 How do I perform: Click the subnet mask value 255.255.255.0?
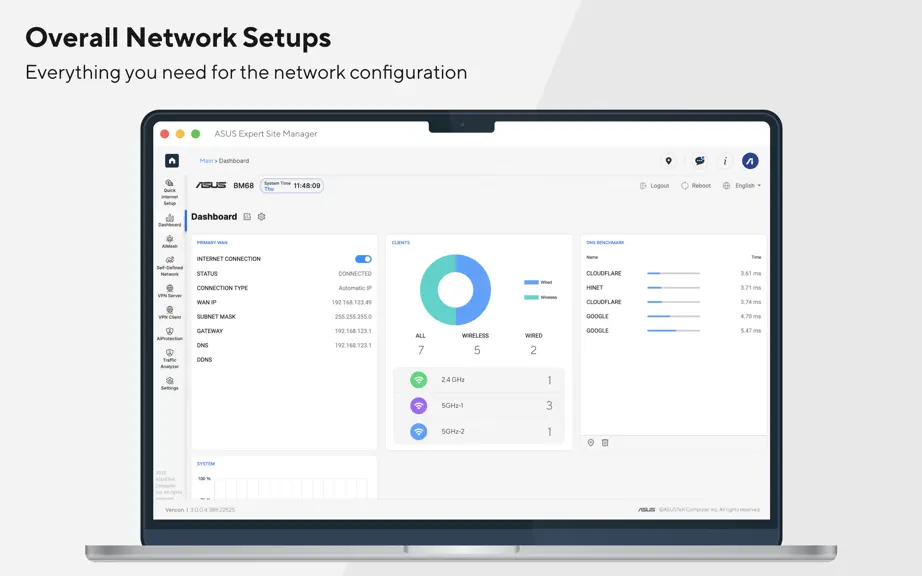(x=353, y=316)
